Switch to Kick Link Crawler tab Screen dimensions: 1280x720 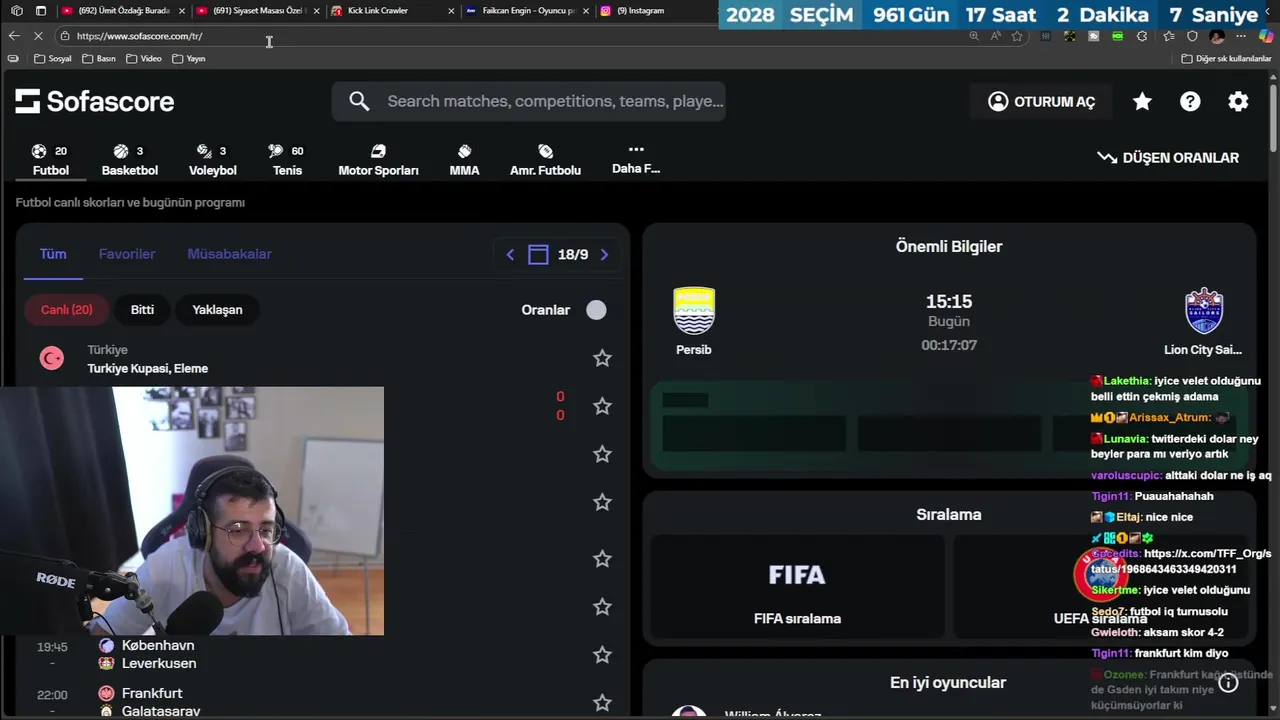coord(390,11)
